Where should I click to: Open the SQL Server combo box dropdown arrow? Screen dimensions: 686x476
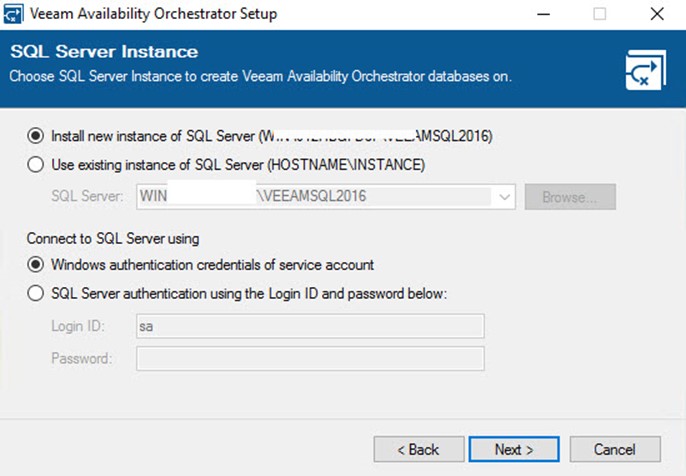tap(504, 197)
